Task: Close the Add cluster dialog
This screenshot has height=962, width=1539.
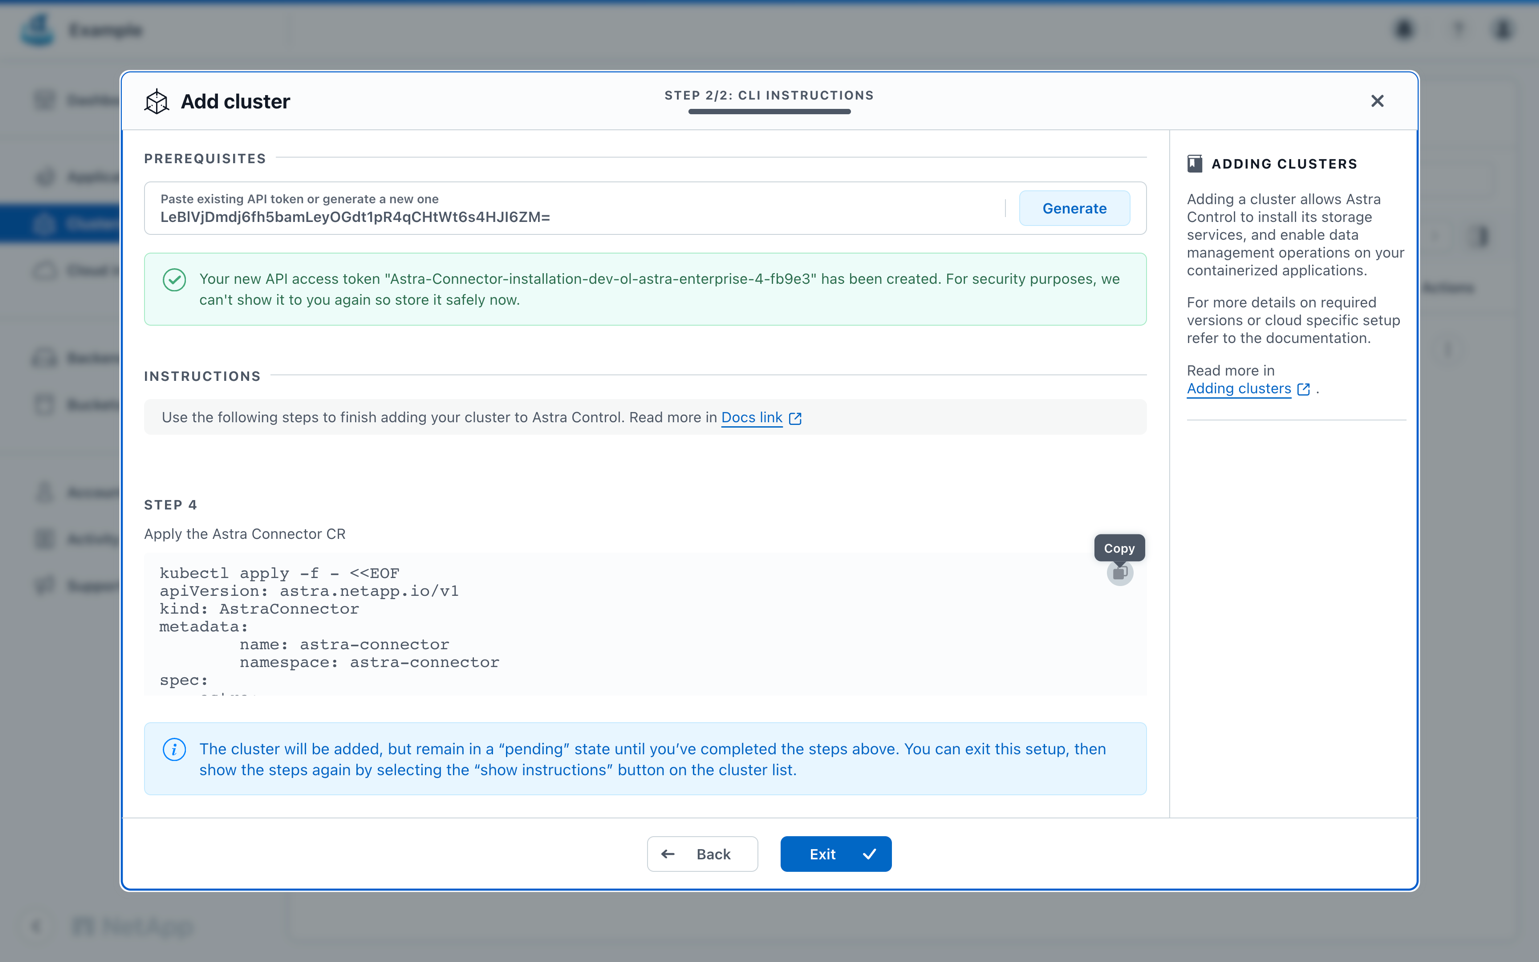Action: (1377, 101)
